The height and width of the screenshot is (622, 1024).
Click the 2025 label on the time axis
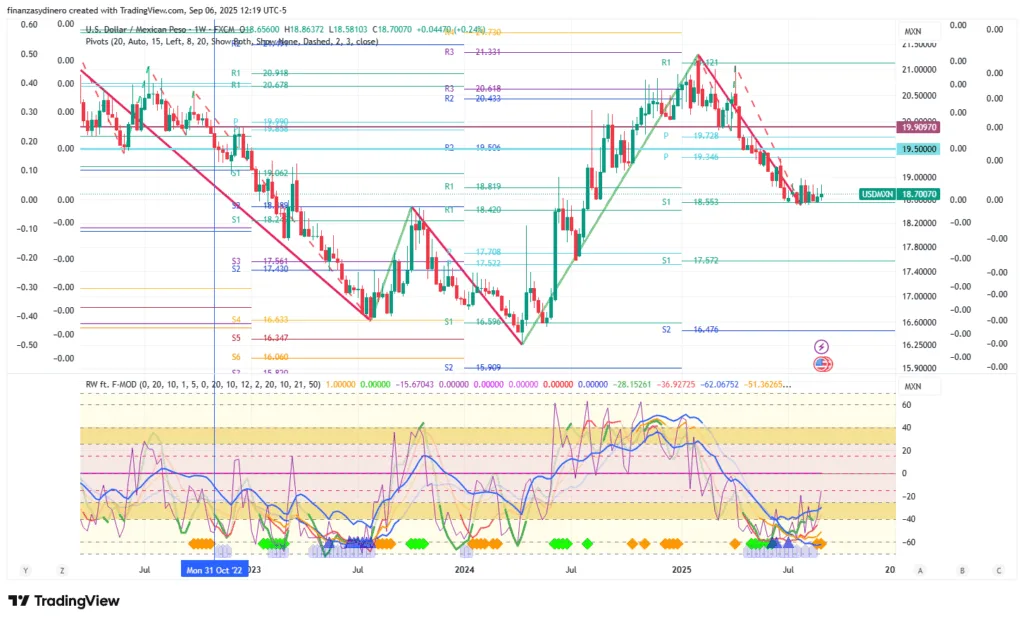[682, 570]
